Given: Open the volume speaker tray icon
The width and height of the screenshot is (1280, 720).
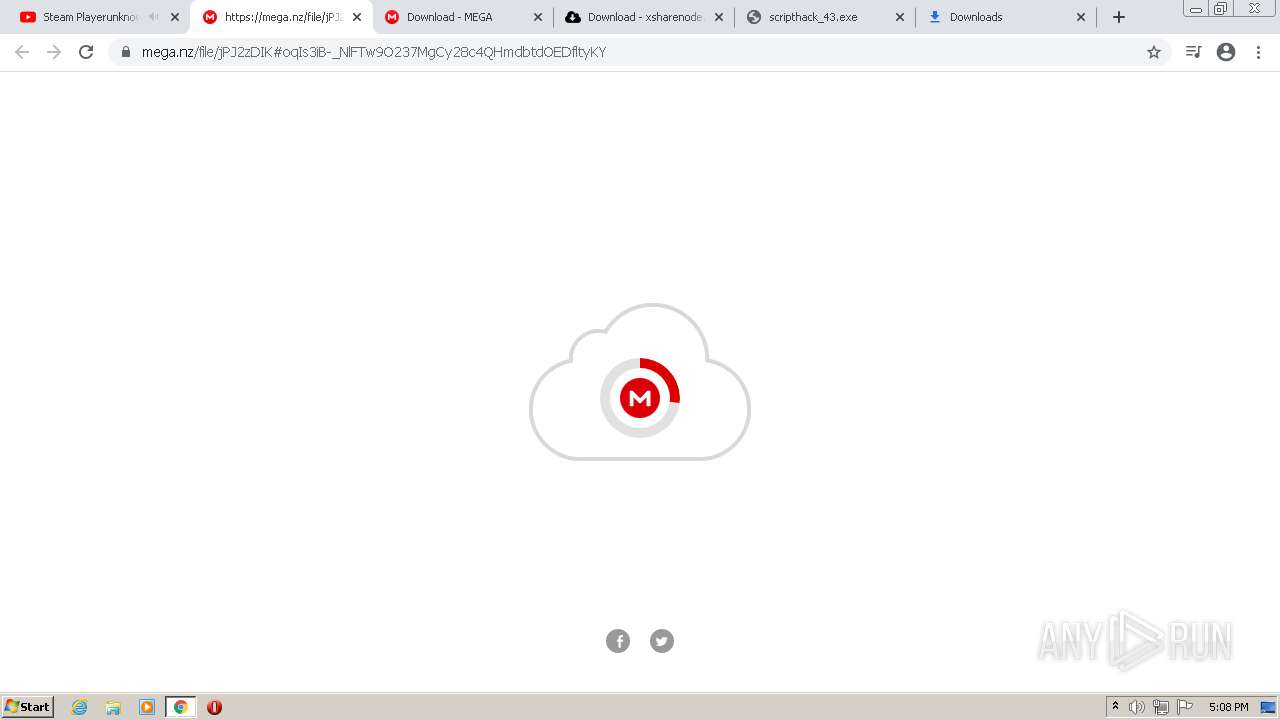Looking at the screenshot, I should (1137, 707).
